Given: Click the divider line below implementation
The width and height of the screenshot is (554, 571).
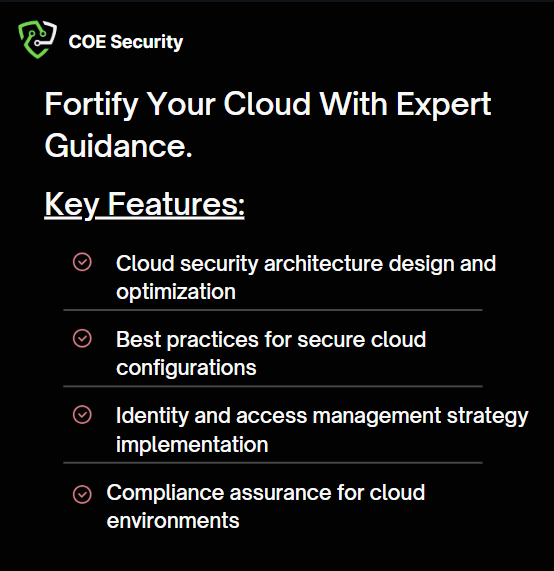Looking at the screenshot, I should [x=273, y=463].
